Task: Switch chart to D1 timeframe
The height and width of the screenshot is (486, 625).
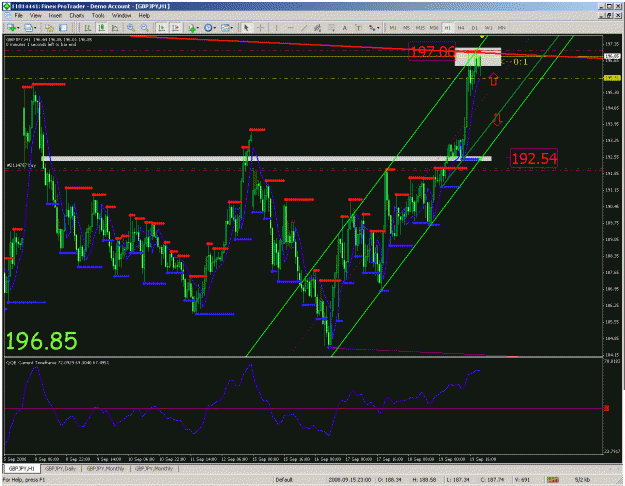Action: [474, 28]
